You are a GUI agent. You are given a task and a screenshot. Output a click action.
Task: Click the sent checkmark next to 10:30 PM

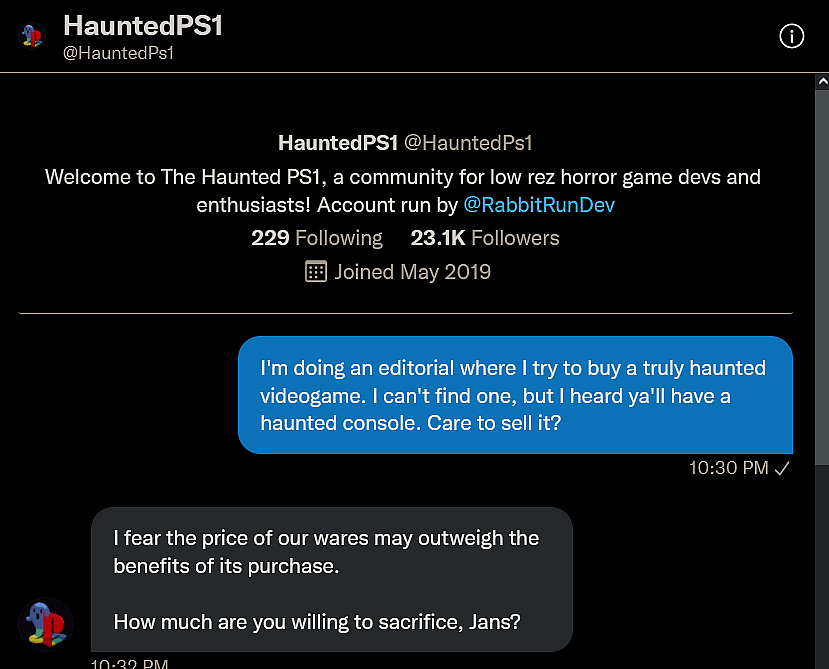[783, 468]
